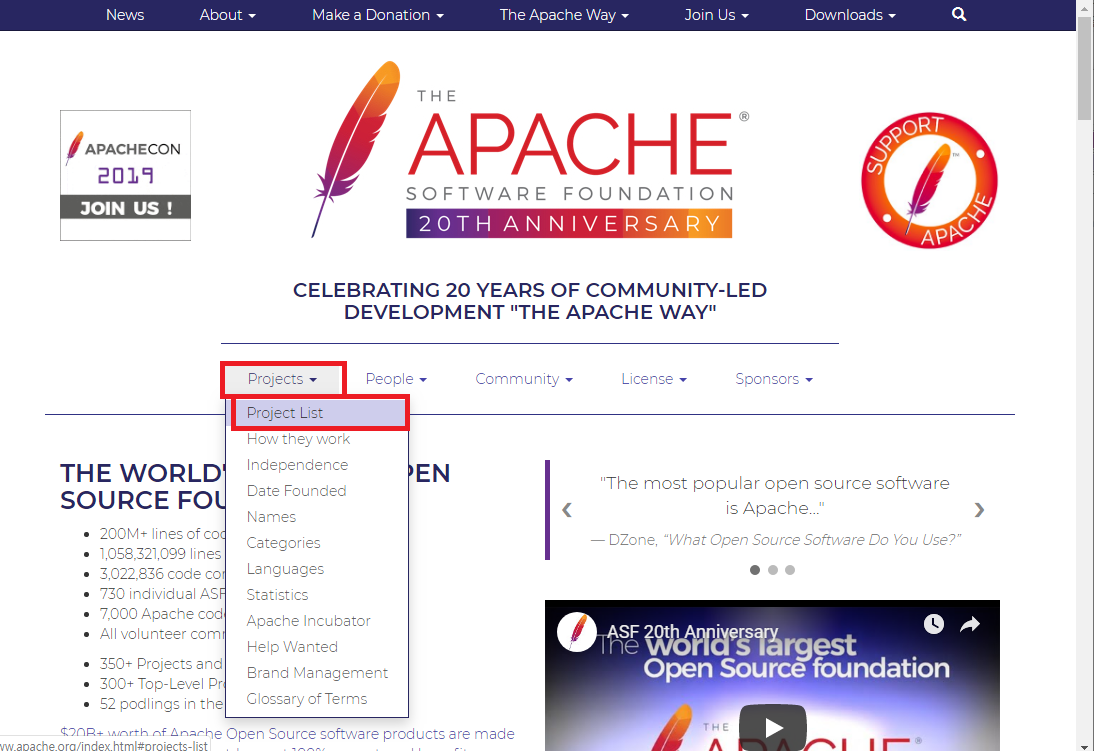Expand the Join Us dropdown
Image resolution: width=1094 pixels, height=751 pixels.
click(x=716, y=15)
